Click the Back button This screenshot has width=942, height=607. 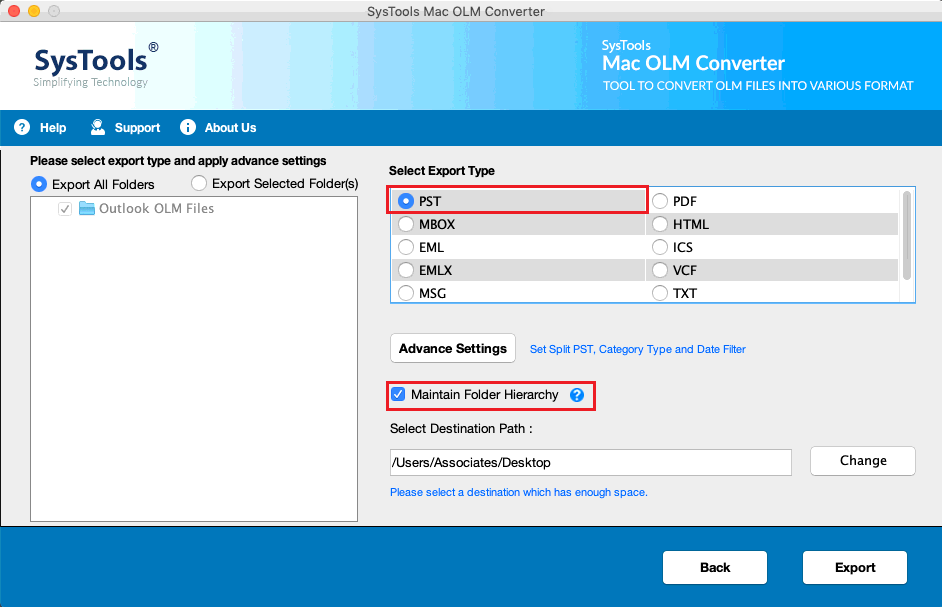click(715, 567)
